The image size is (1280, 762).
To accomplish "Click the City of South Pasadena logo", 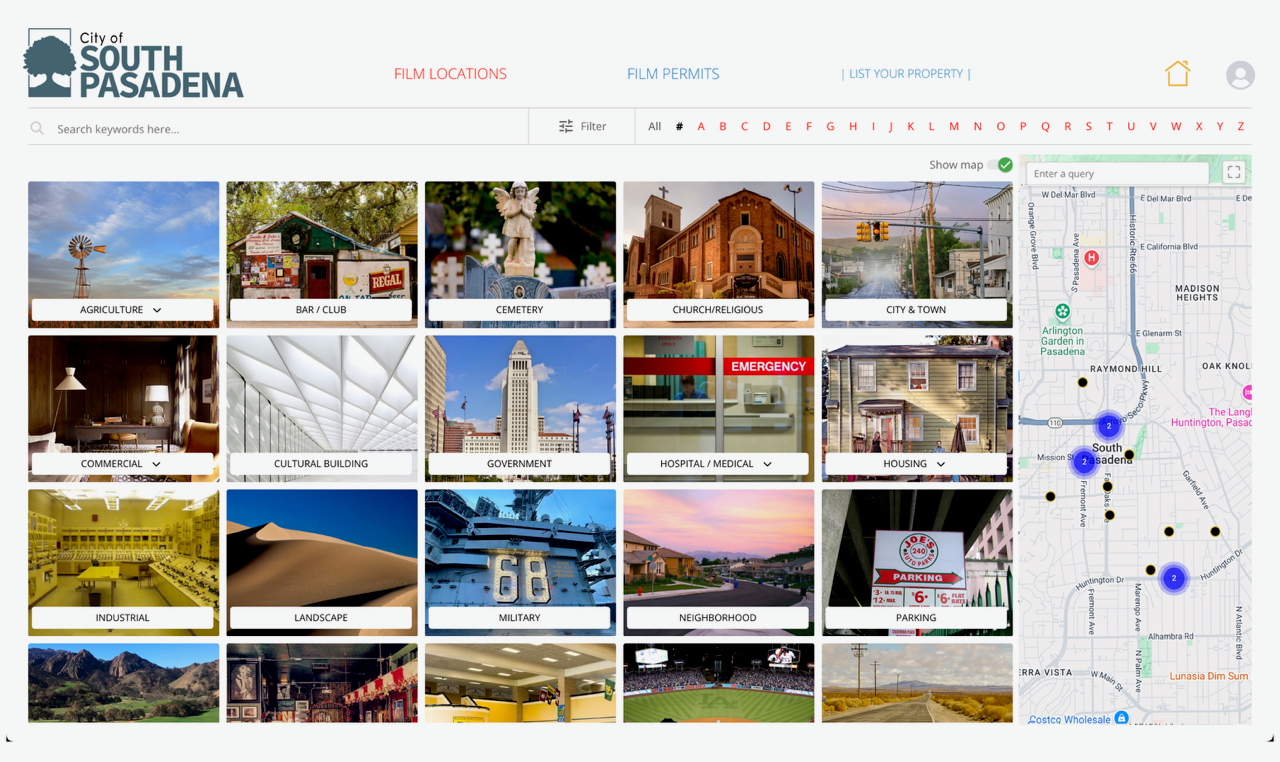I will tap(134, 64).
